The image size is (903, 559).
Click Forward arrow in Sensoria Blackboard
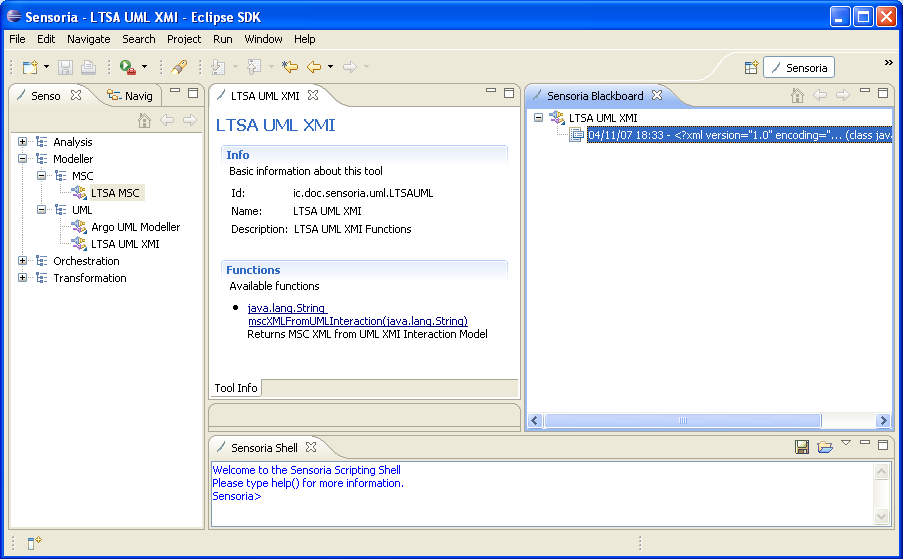coord(843,95)
